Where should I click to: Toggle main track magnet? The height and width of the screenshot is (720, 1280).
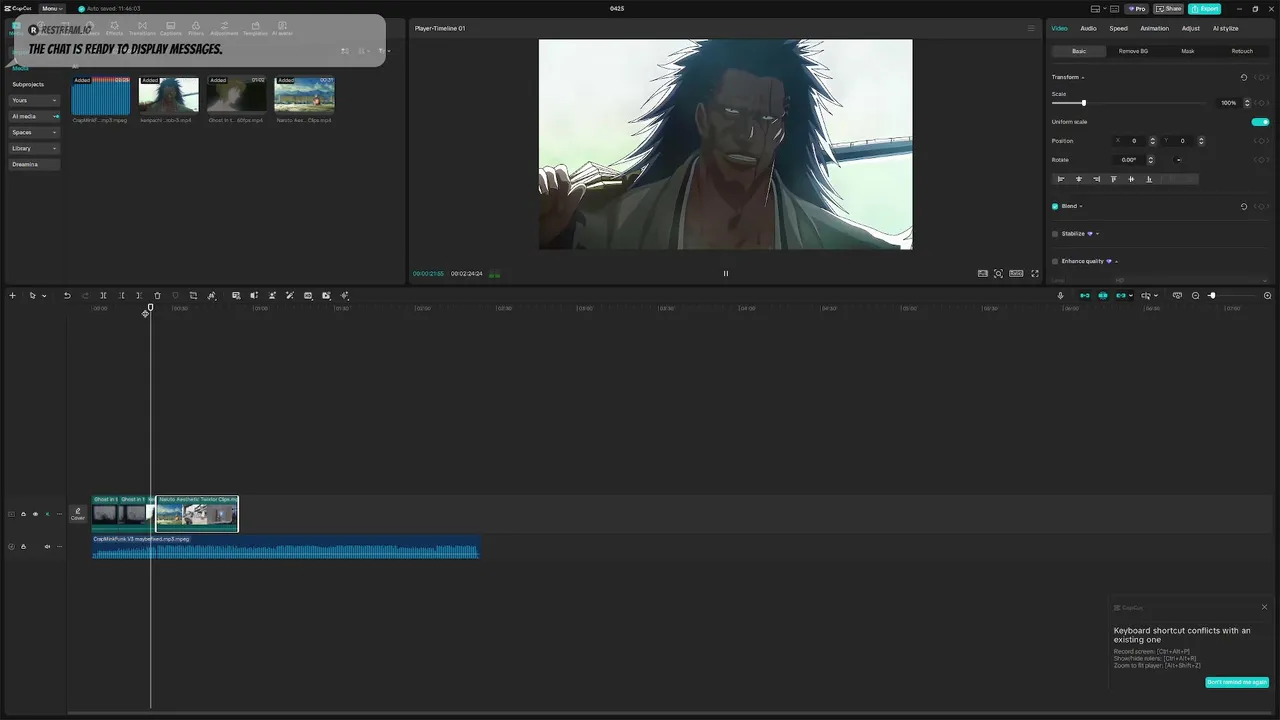[1084, 296]
